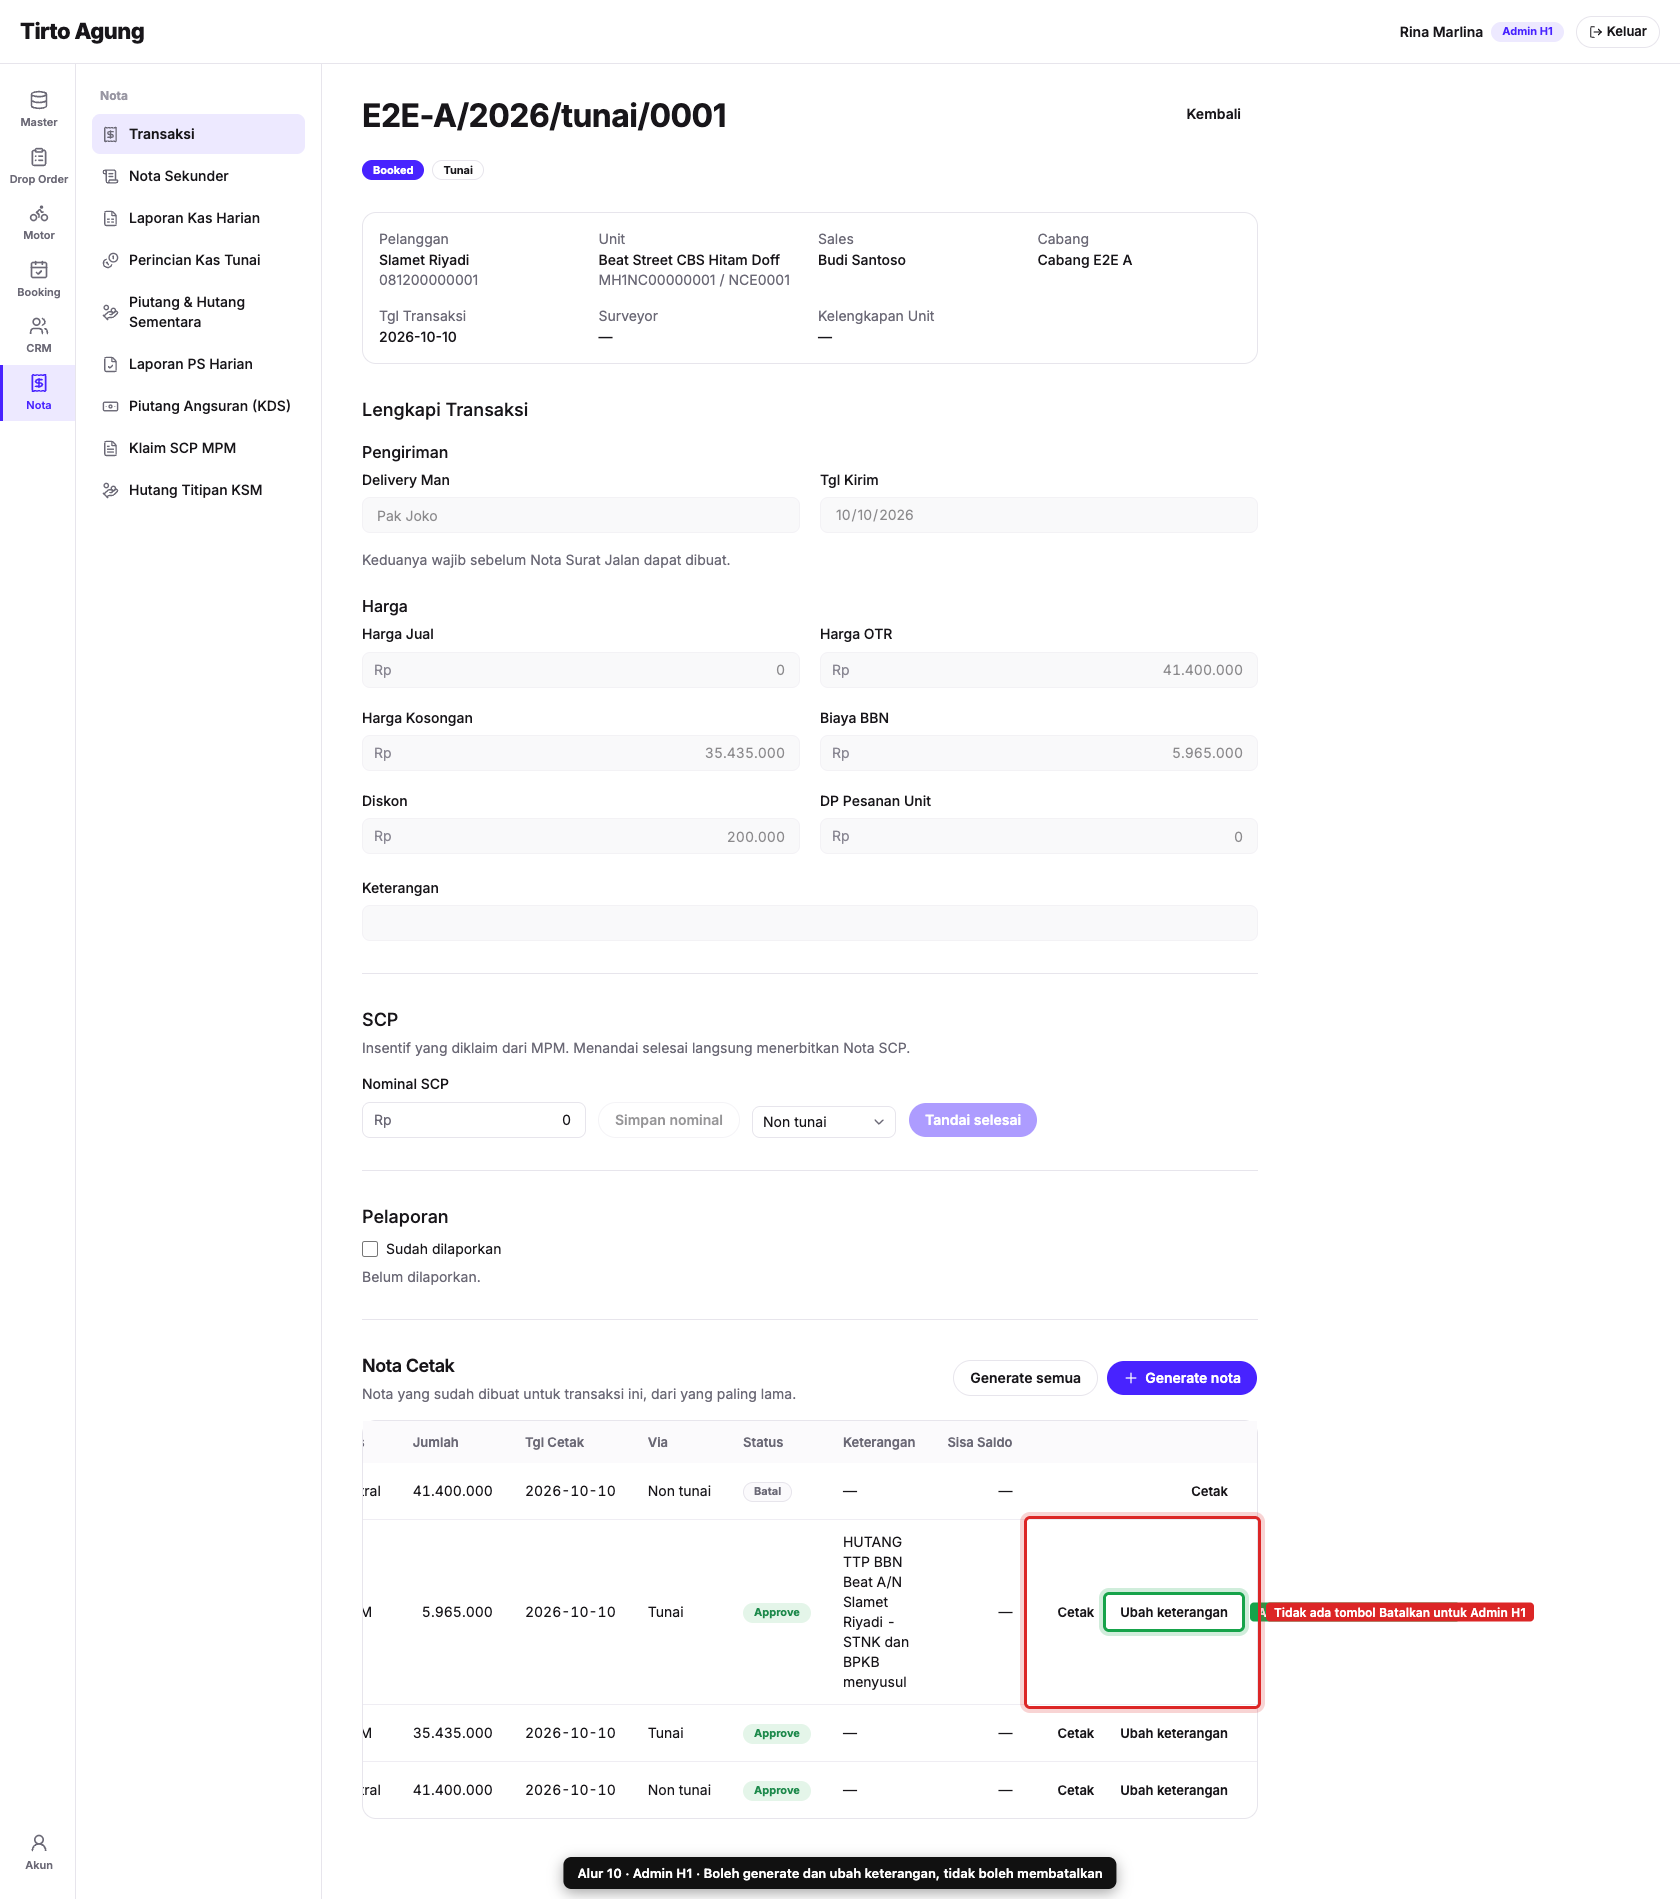This screenshot has width=1680, height=1899.
Task: Click Kembali to go back
Action: (x=1213, y=114)
